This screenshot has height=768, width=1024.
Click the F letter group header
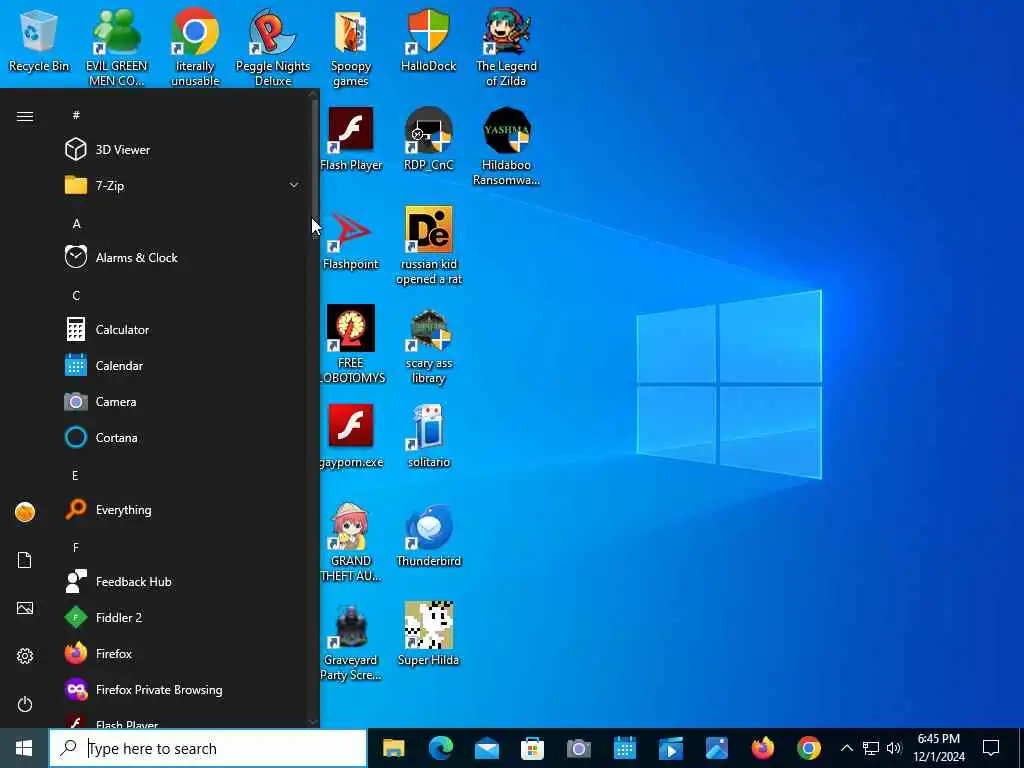click(x=76, y=547)
